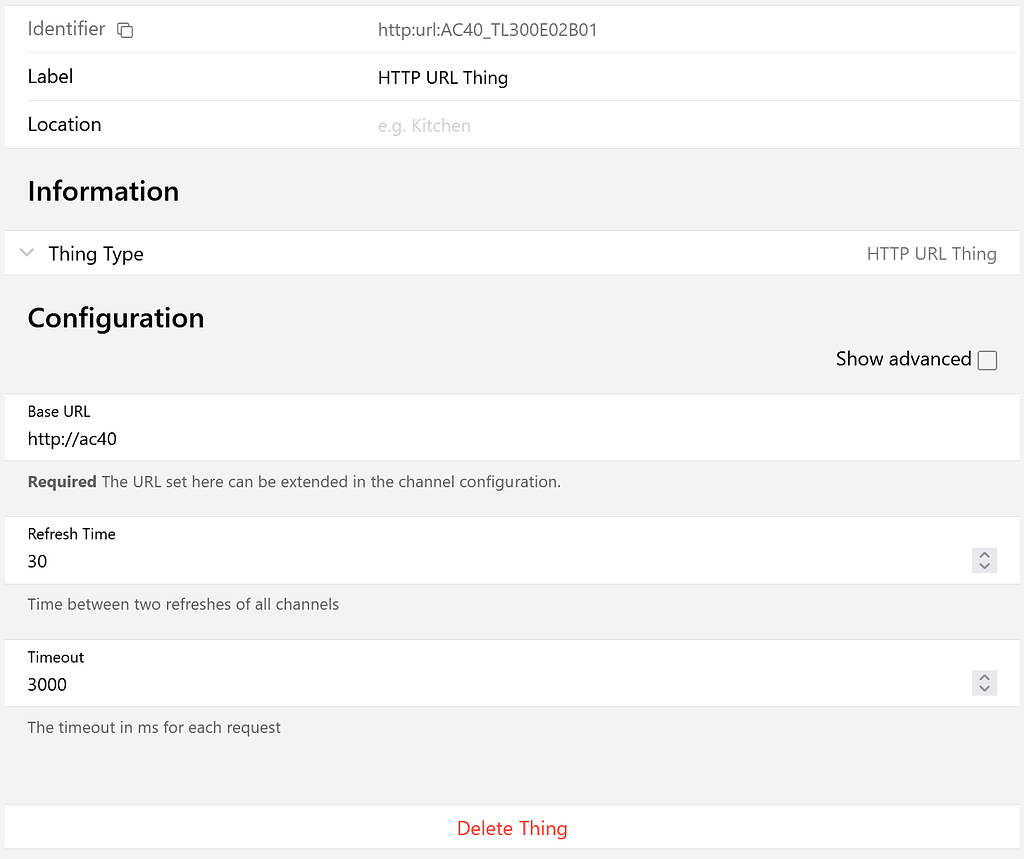Click the Refresh Time decrement arrow

pyautogui.click(x=984, y=566)
